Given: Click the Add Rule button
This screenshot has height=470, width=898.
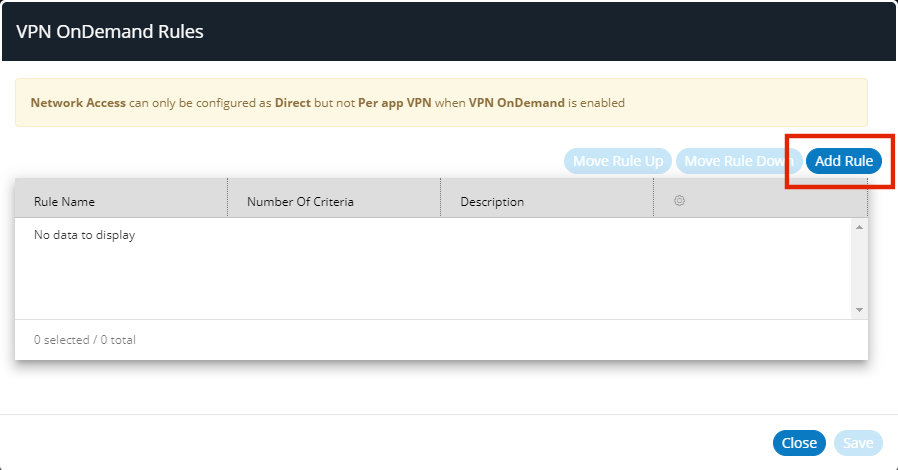Looking at the screenshot, I should [x=843, y=161].
